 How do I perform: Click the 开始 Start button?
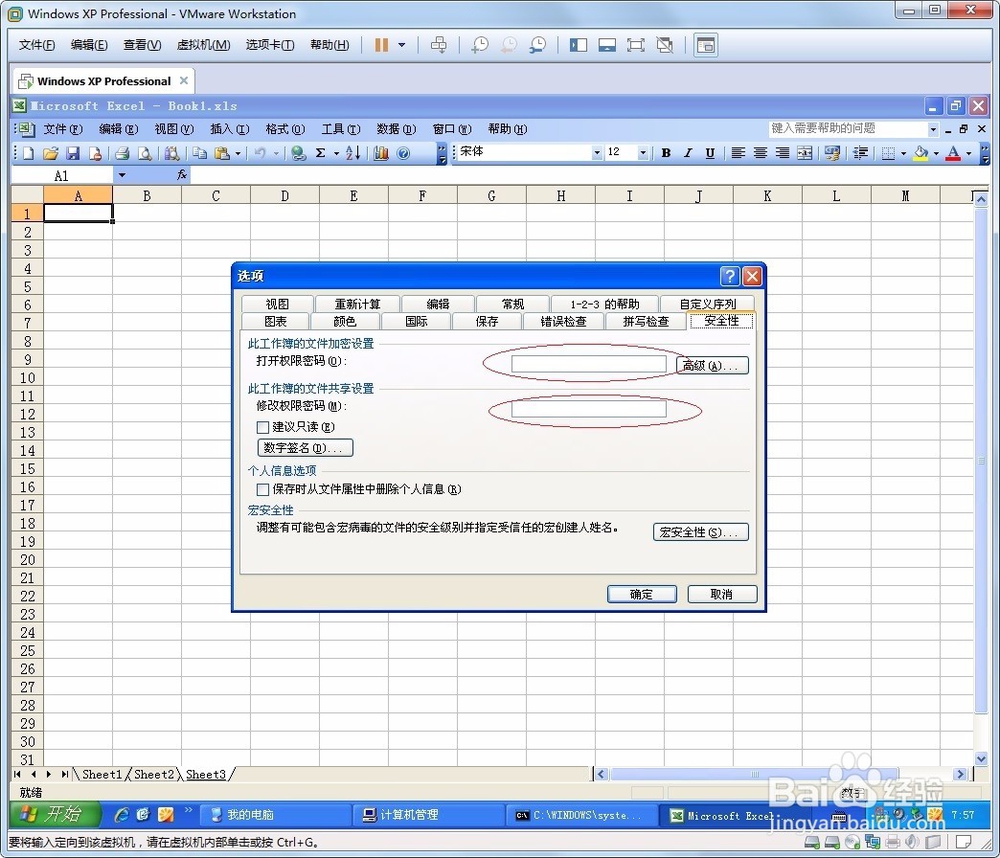click(55, 815)
